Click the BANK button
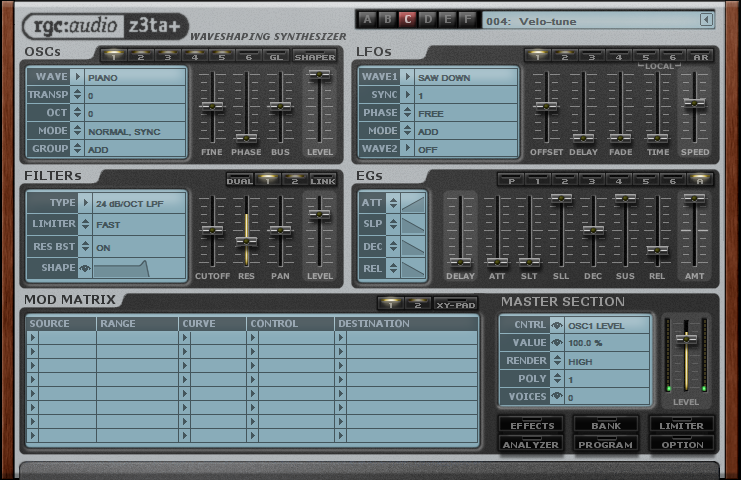 click(606, 425)
